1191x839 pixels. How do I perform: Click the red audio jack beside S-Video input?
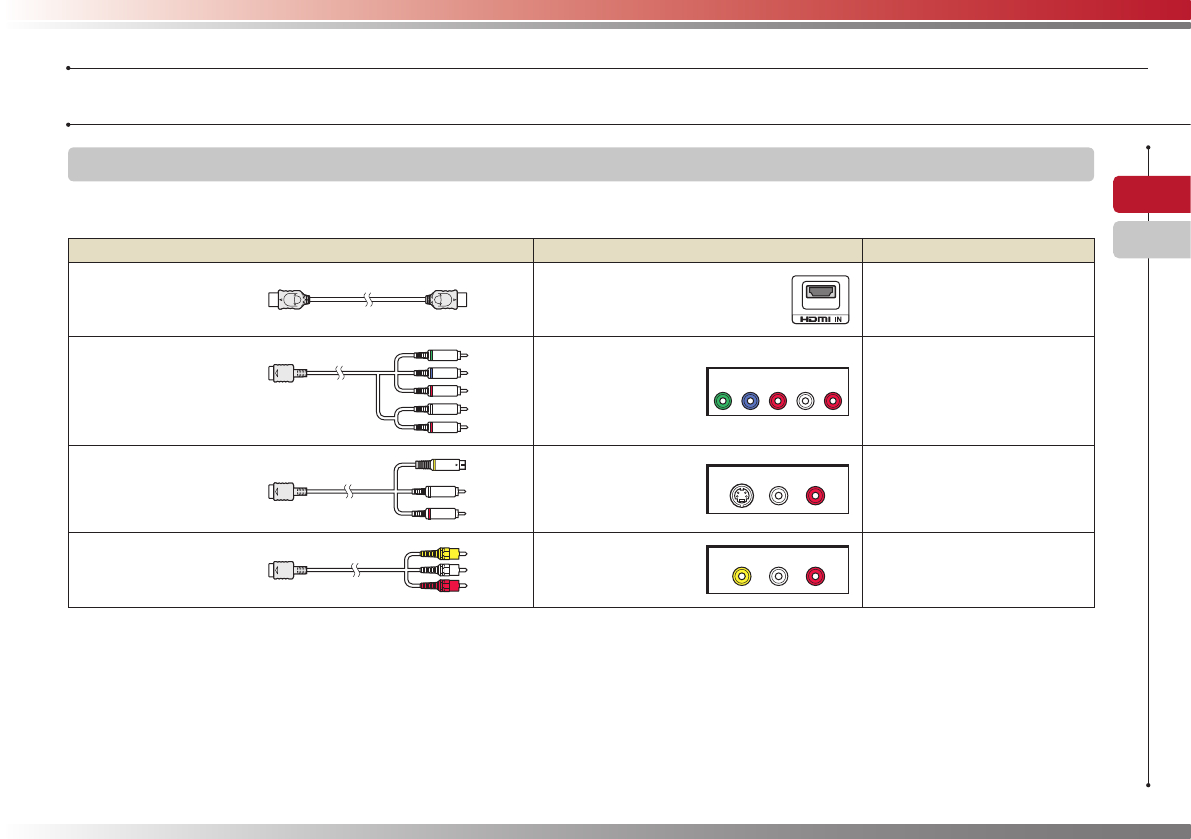[817, 494]
